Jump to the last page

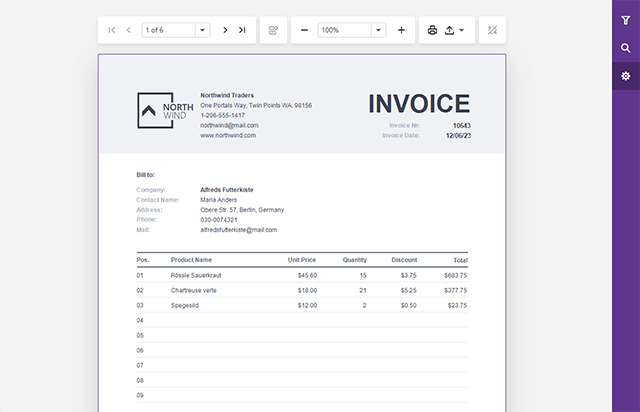click(x=242, y=30)
